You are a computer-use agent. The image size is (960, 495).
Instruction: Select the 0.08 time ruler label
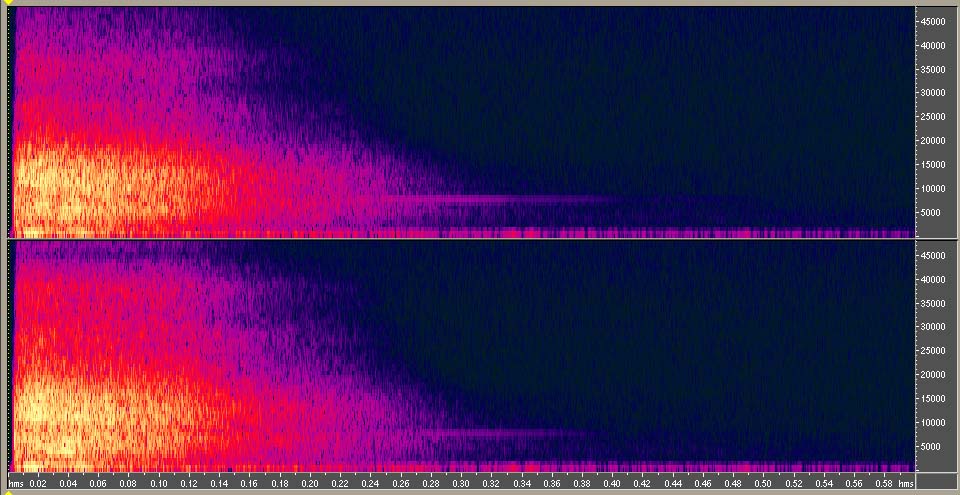tap(129, 483)
